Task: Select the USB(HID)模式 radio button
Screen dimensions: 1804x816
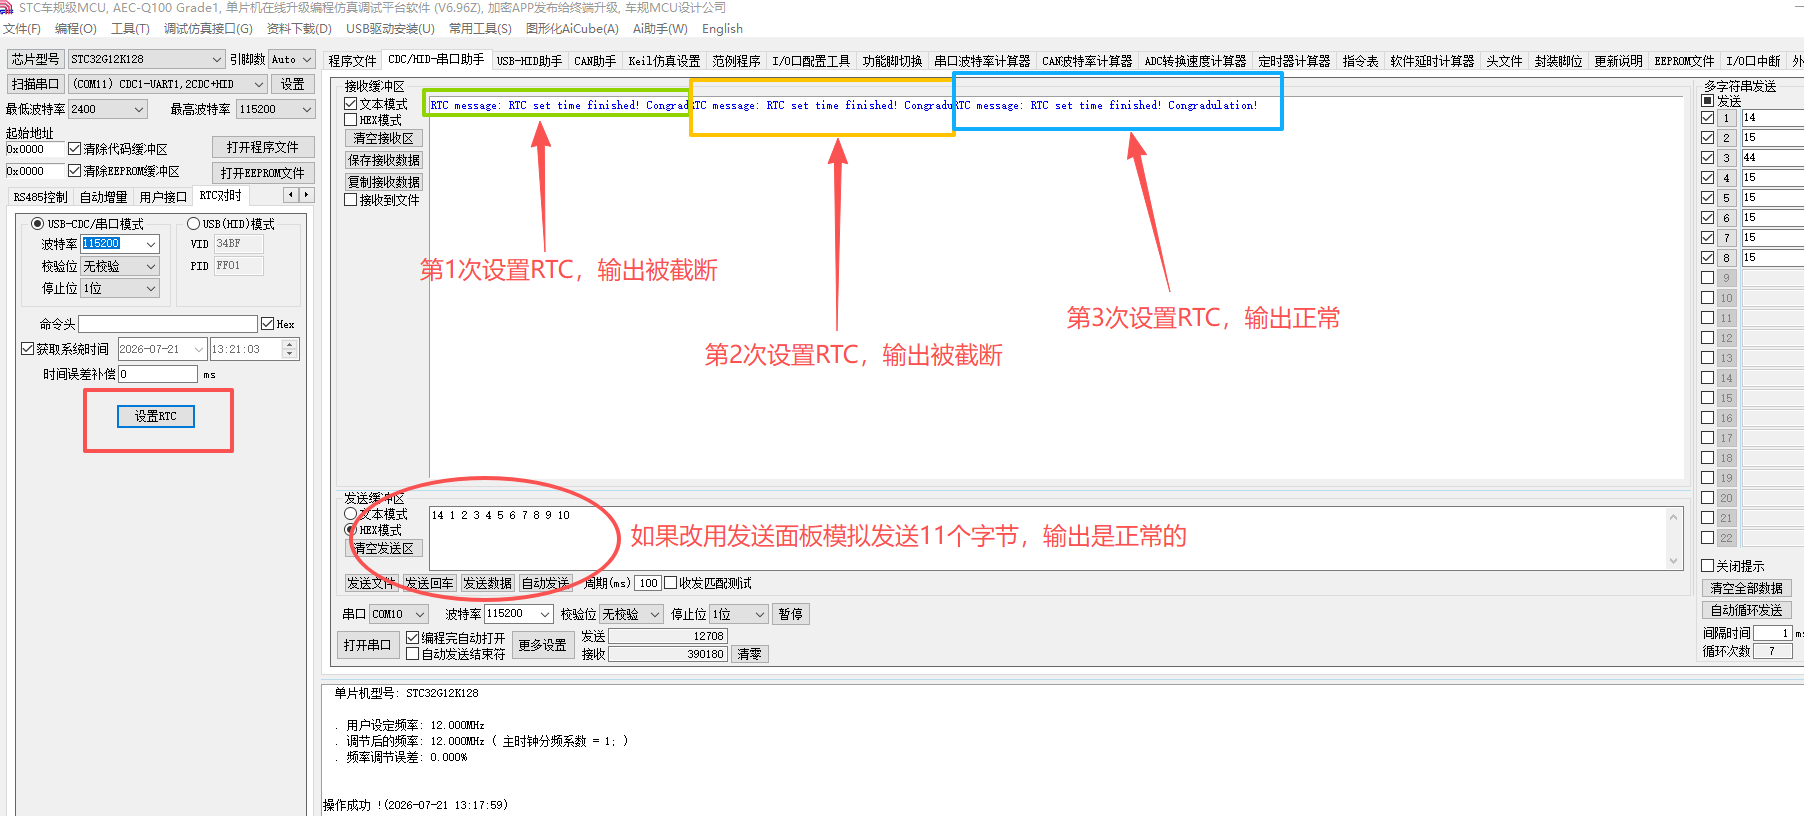Action: [194, 224]
